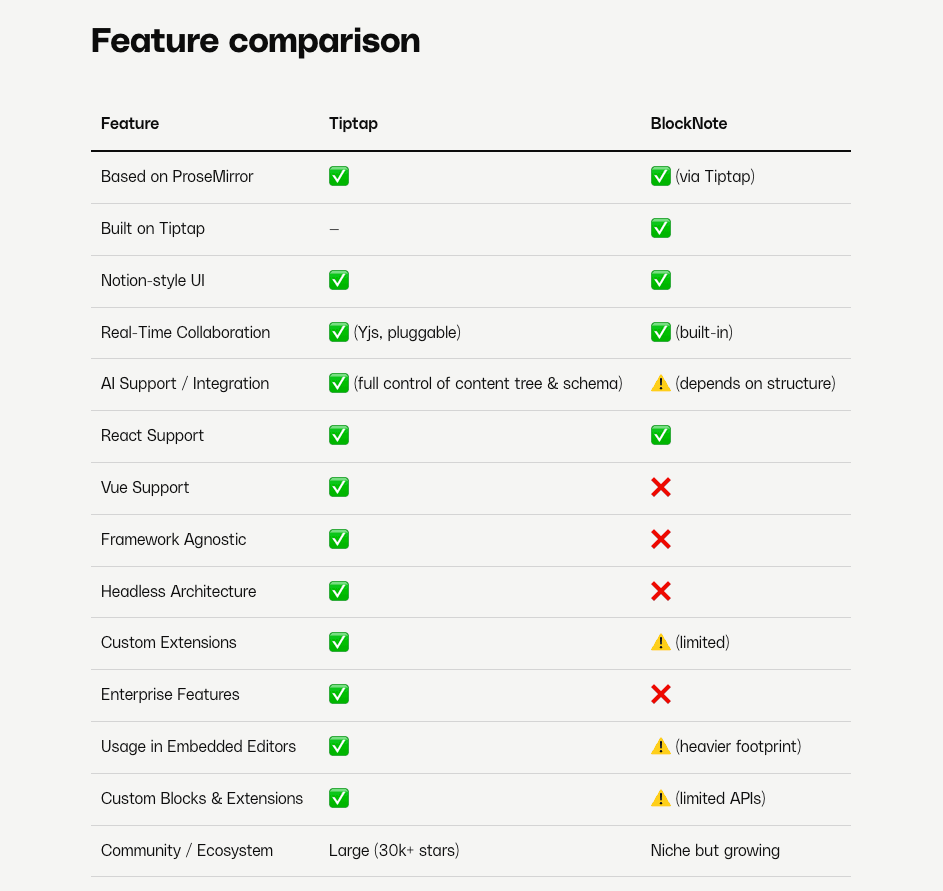Click the BlockNote column header
943x891 pixels.
(689, 123)
